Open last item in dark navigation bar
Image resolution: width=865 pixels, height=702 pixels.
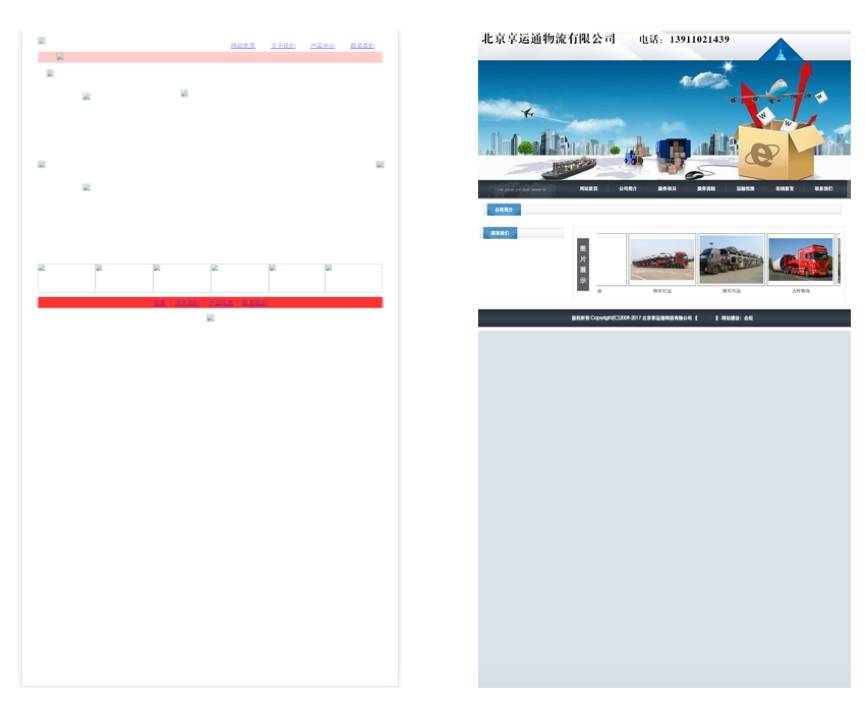coord(824,189)
